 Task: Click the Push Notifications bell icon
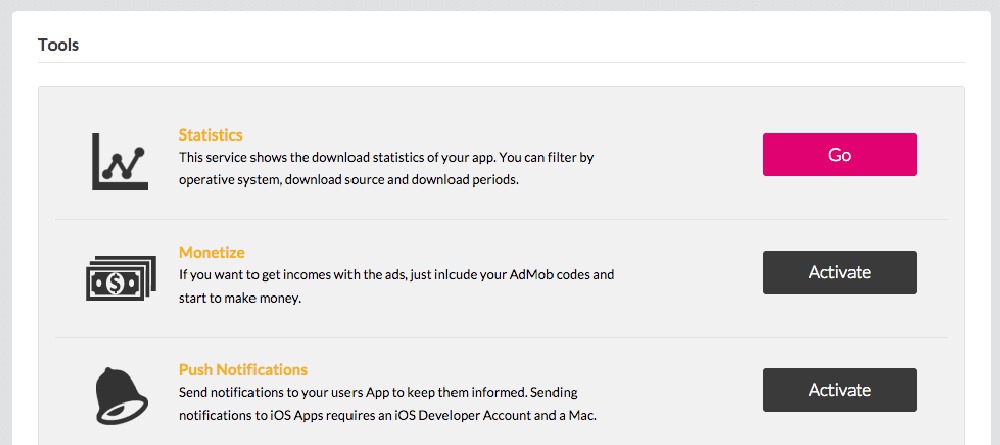(121, 396)
